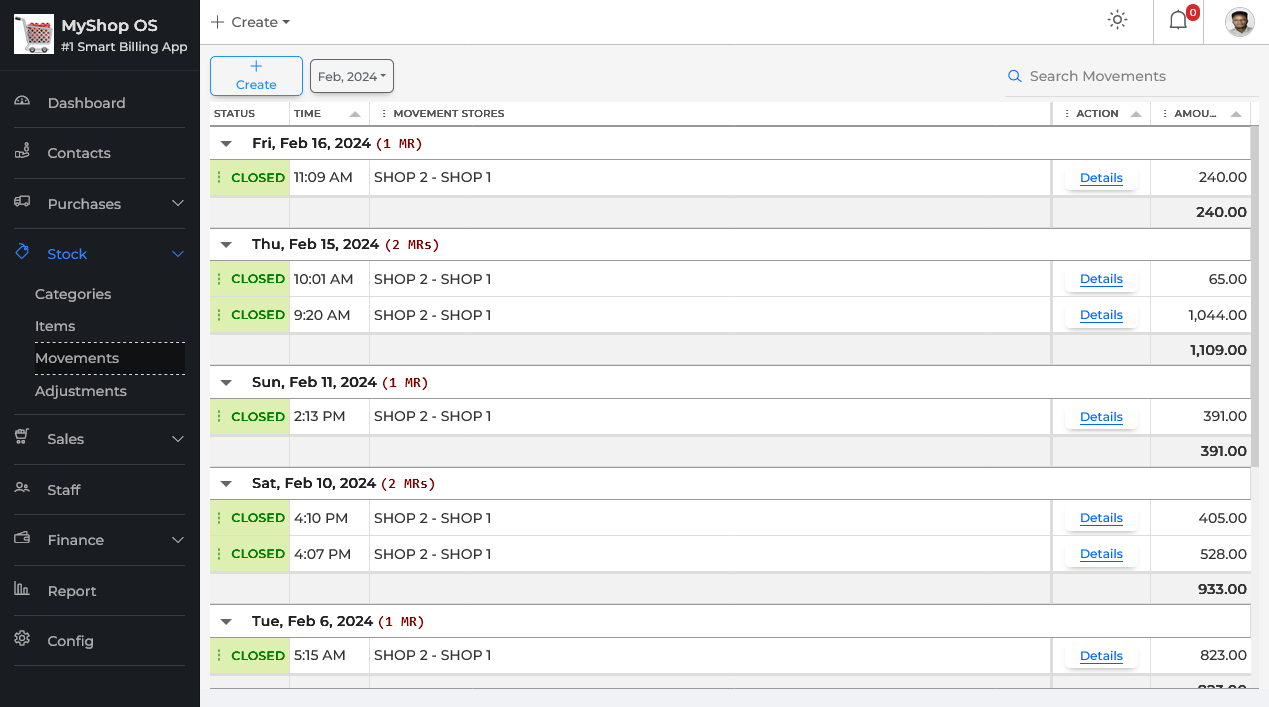Click the MyShop OS shopping cart logo
This screenshot has height=707, width=1269.
click(x=33, y=35)
